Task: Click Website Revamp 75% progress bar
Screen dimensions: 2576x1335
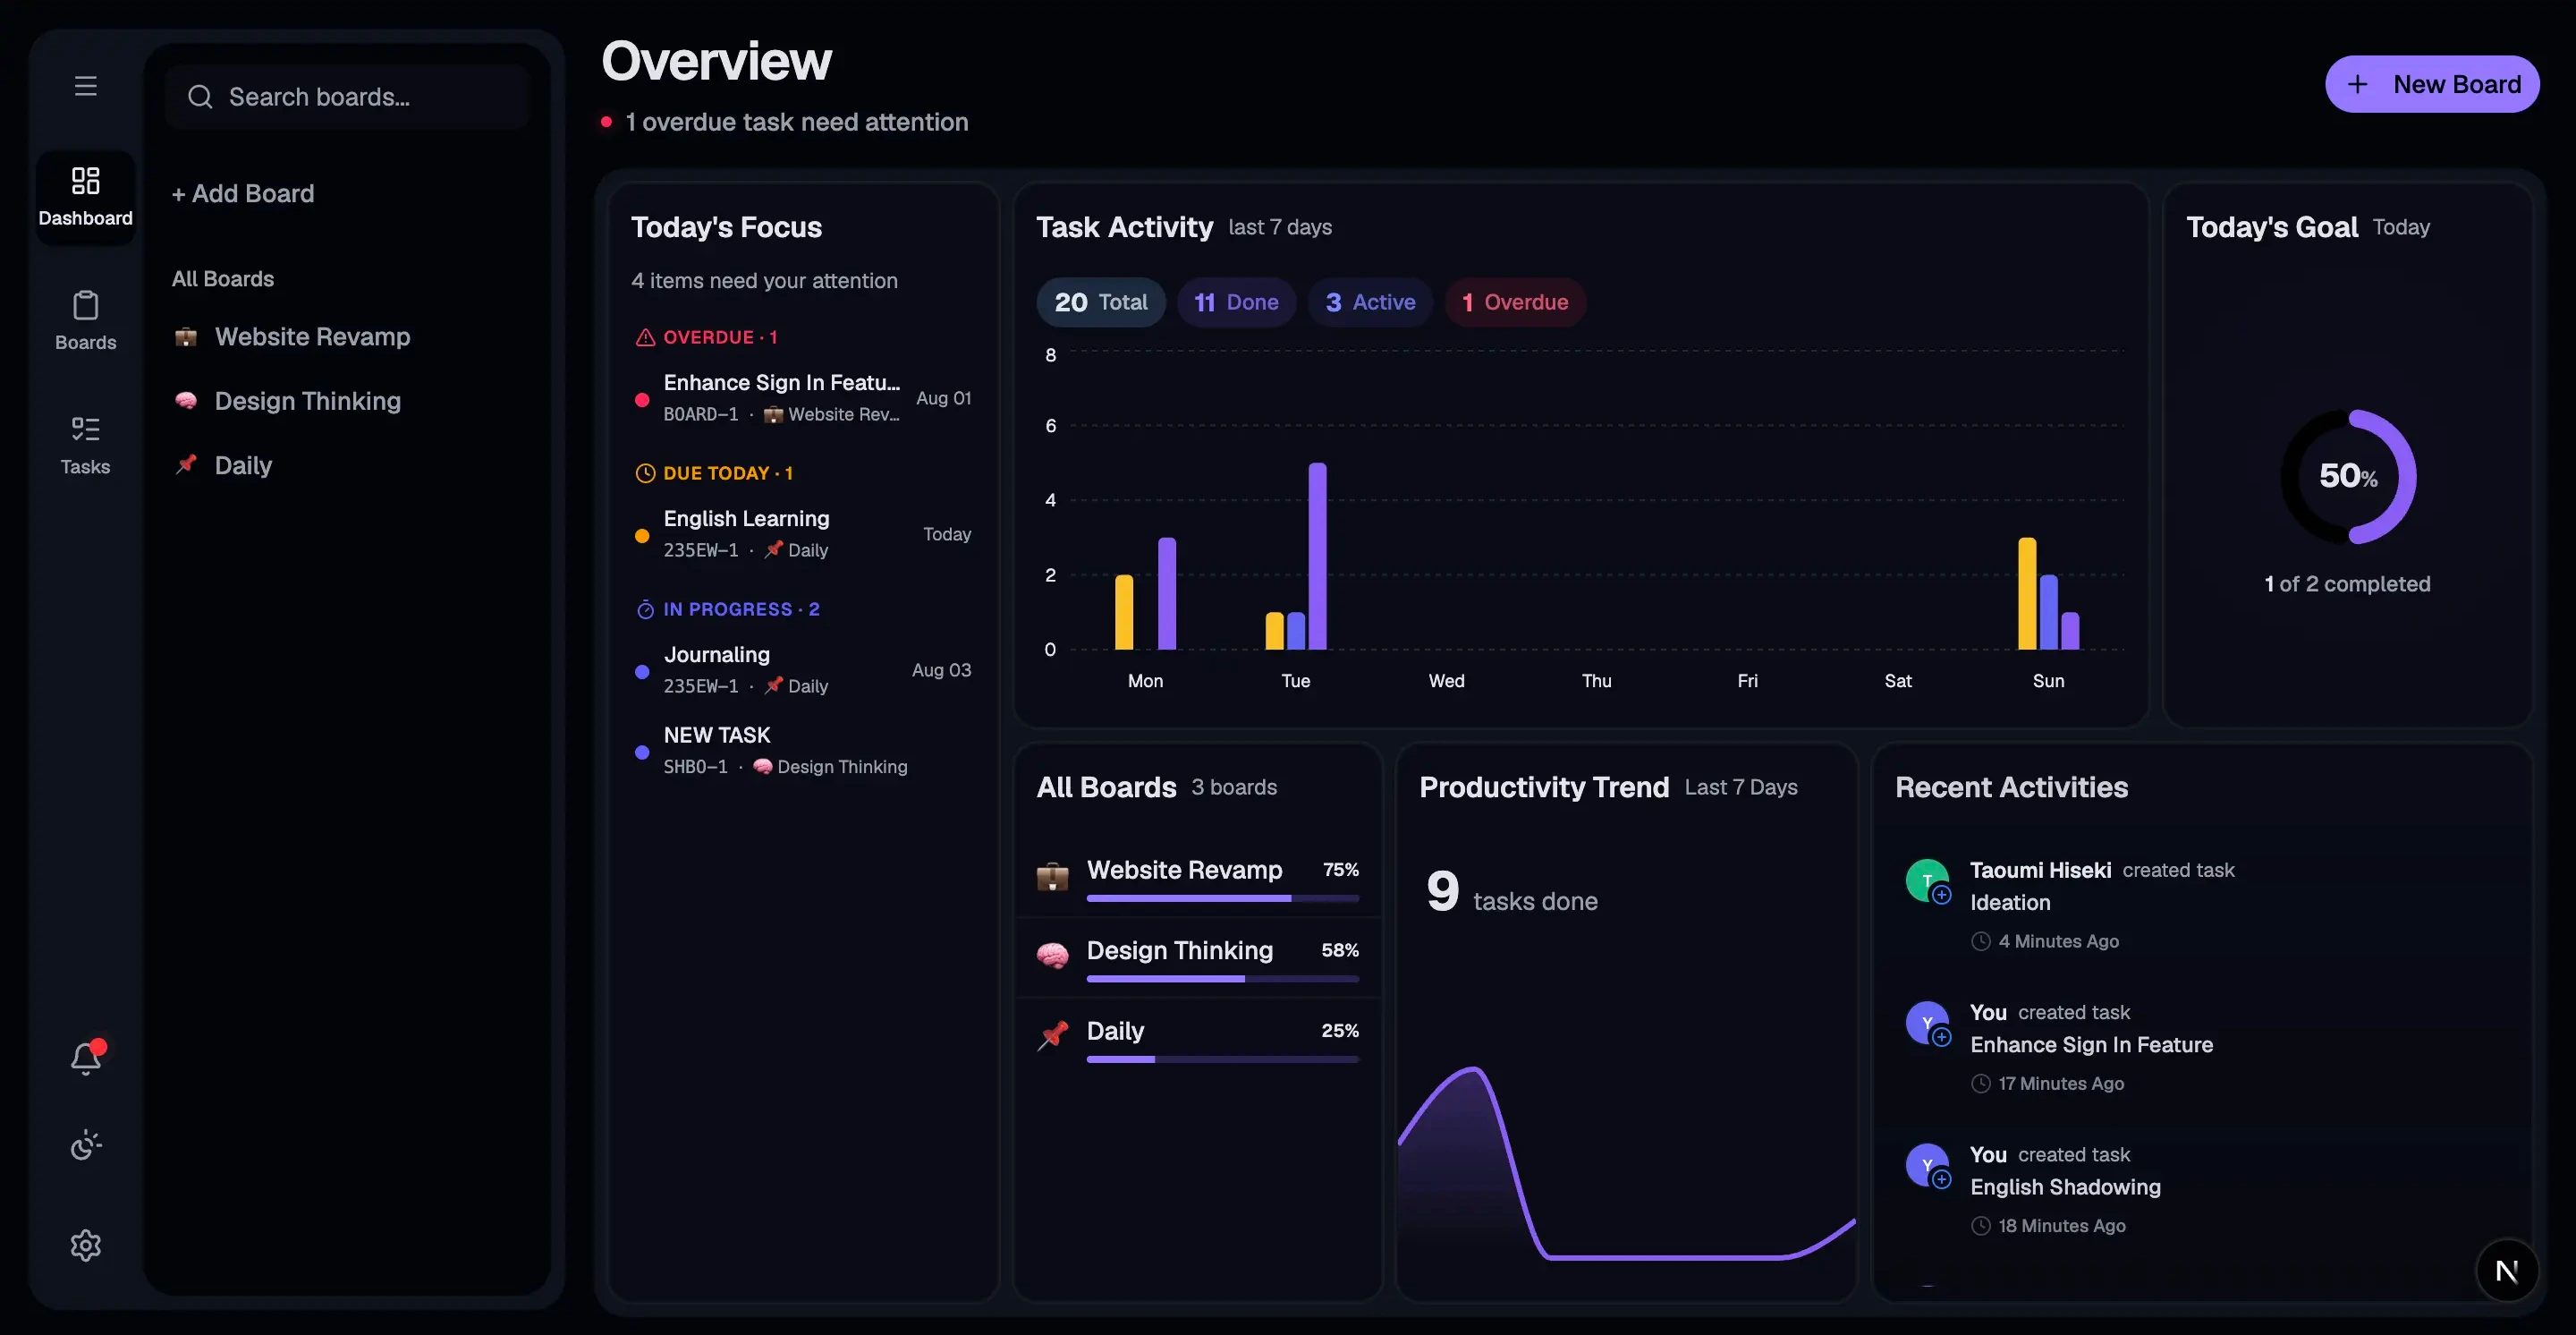Action: coord(1222,898)
